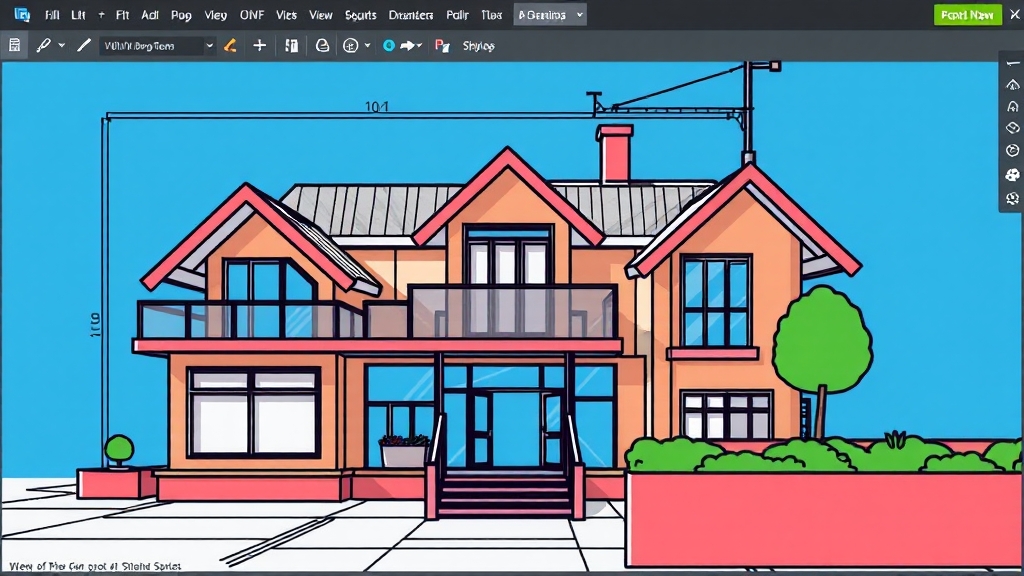Select the palette icon in right sidebar
This screenshot has height=576, width=1024.
point(1012,175)
